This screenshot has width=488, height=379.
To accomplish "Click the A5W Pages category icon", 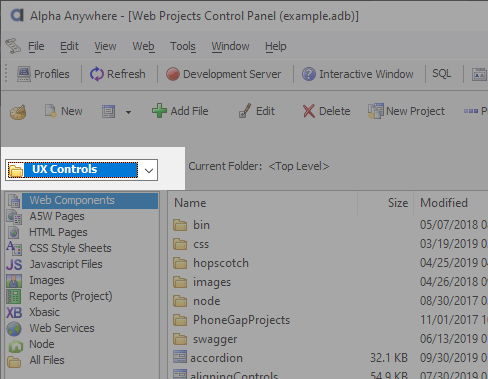I will (x=14, y=217).
